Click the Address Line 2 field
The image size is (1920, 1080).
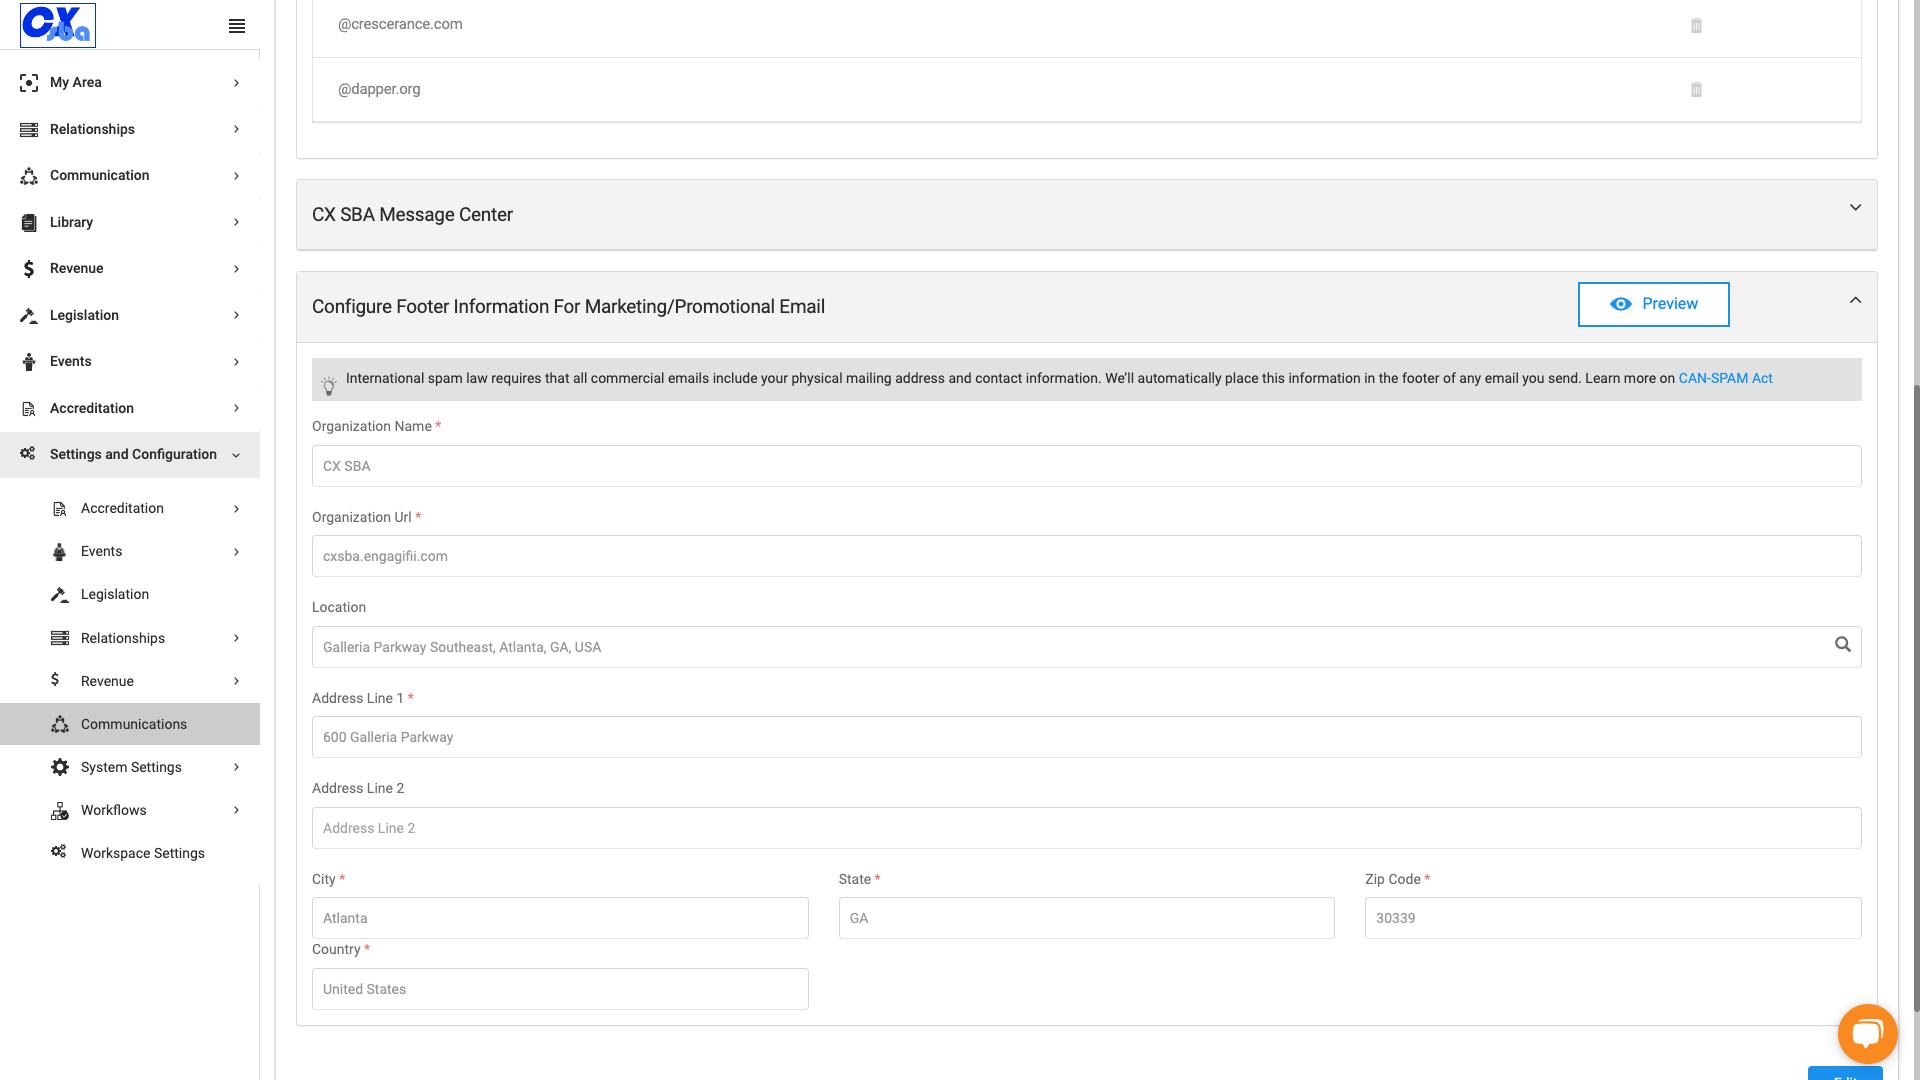(1086, 828)
